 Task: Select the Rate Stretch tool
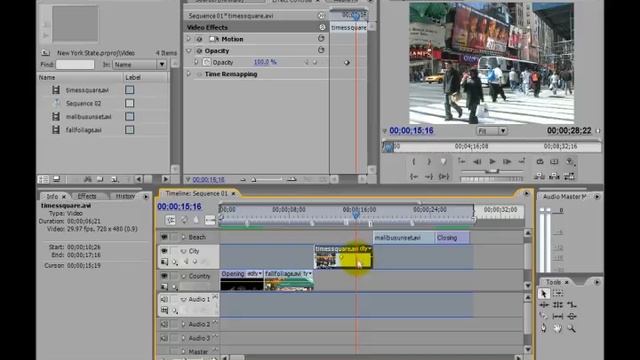click(572, 304)
